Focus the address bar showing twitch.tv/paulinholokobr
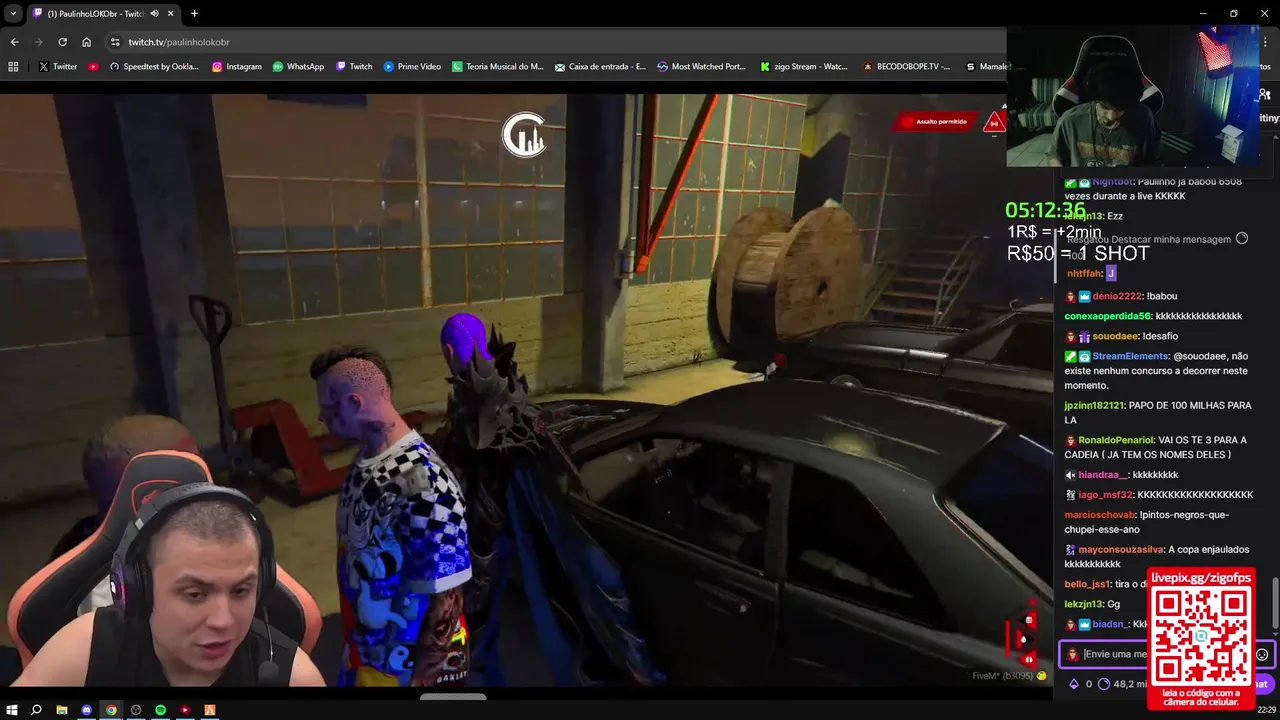The image size is (1280, 720). pos(560,42)
